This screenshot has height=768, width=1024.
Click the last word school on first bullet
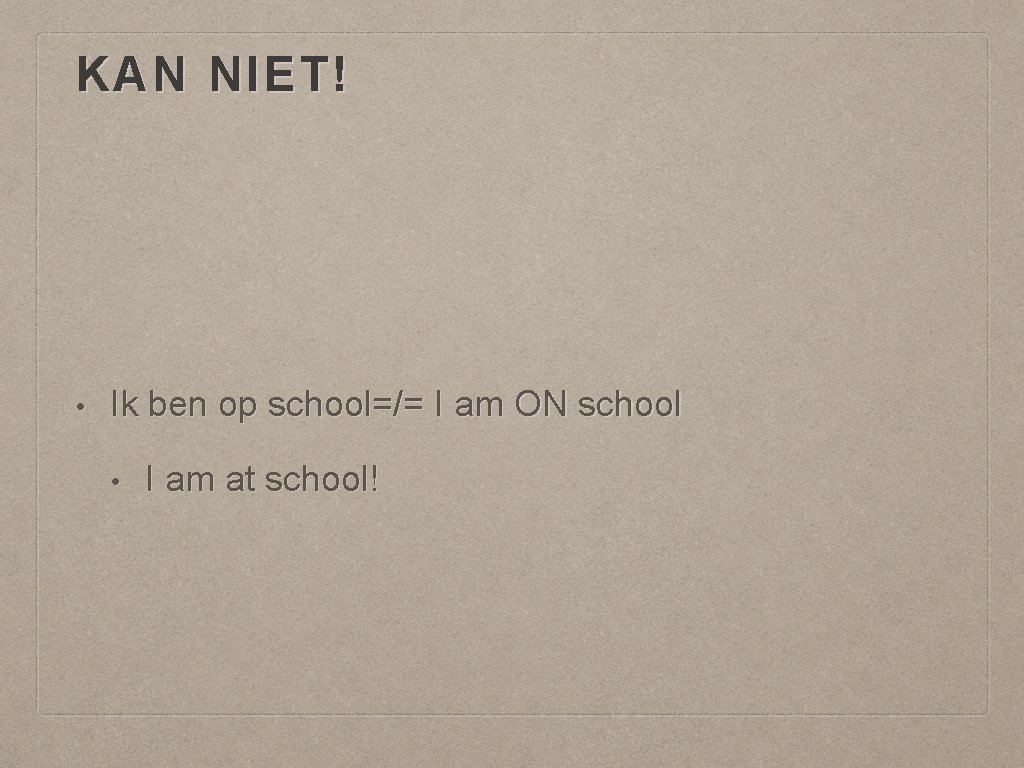[630, 404]
